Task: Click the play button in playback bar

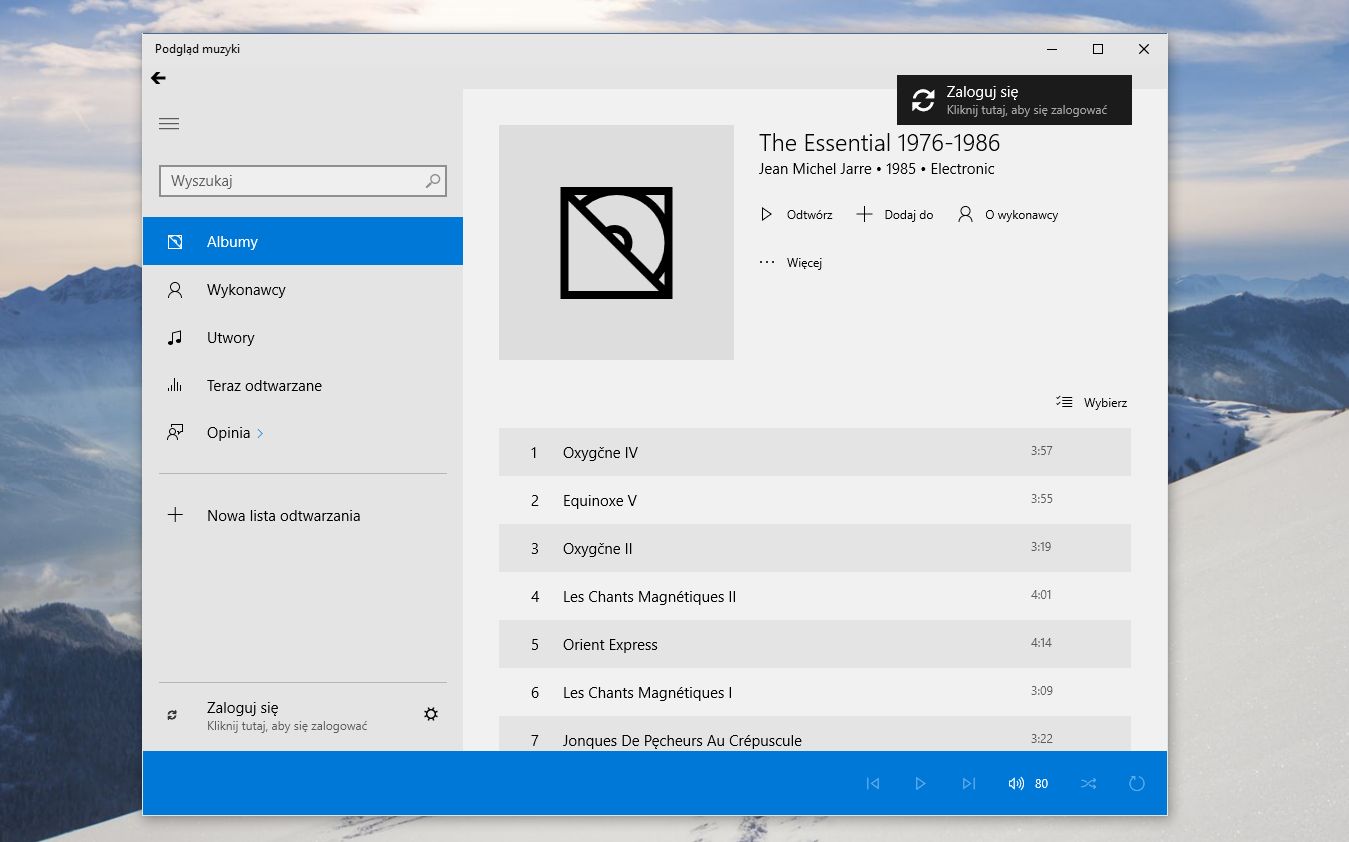Action: click(x=920, y=784)
